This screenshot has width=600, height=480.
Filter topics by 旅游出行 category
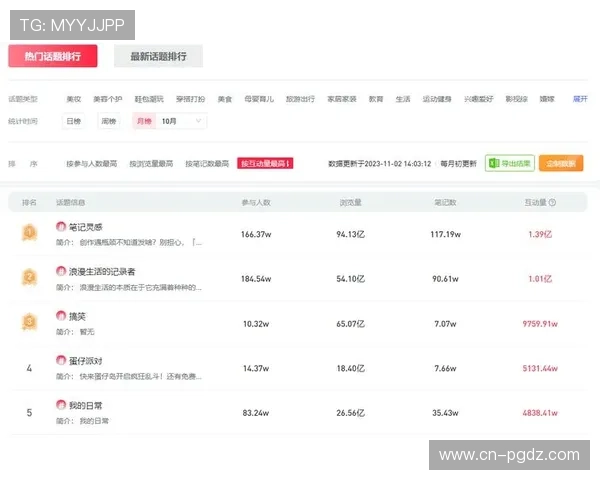coord(300,99)
